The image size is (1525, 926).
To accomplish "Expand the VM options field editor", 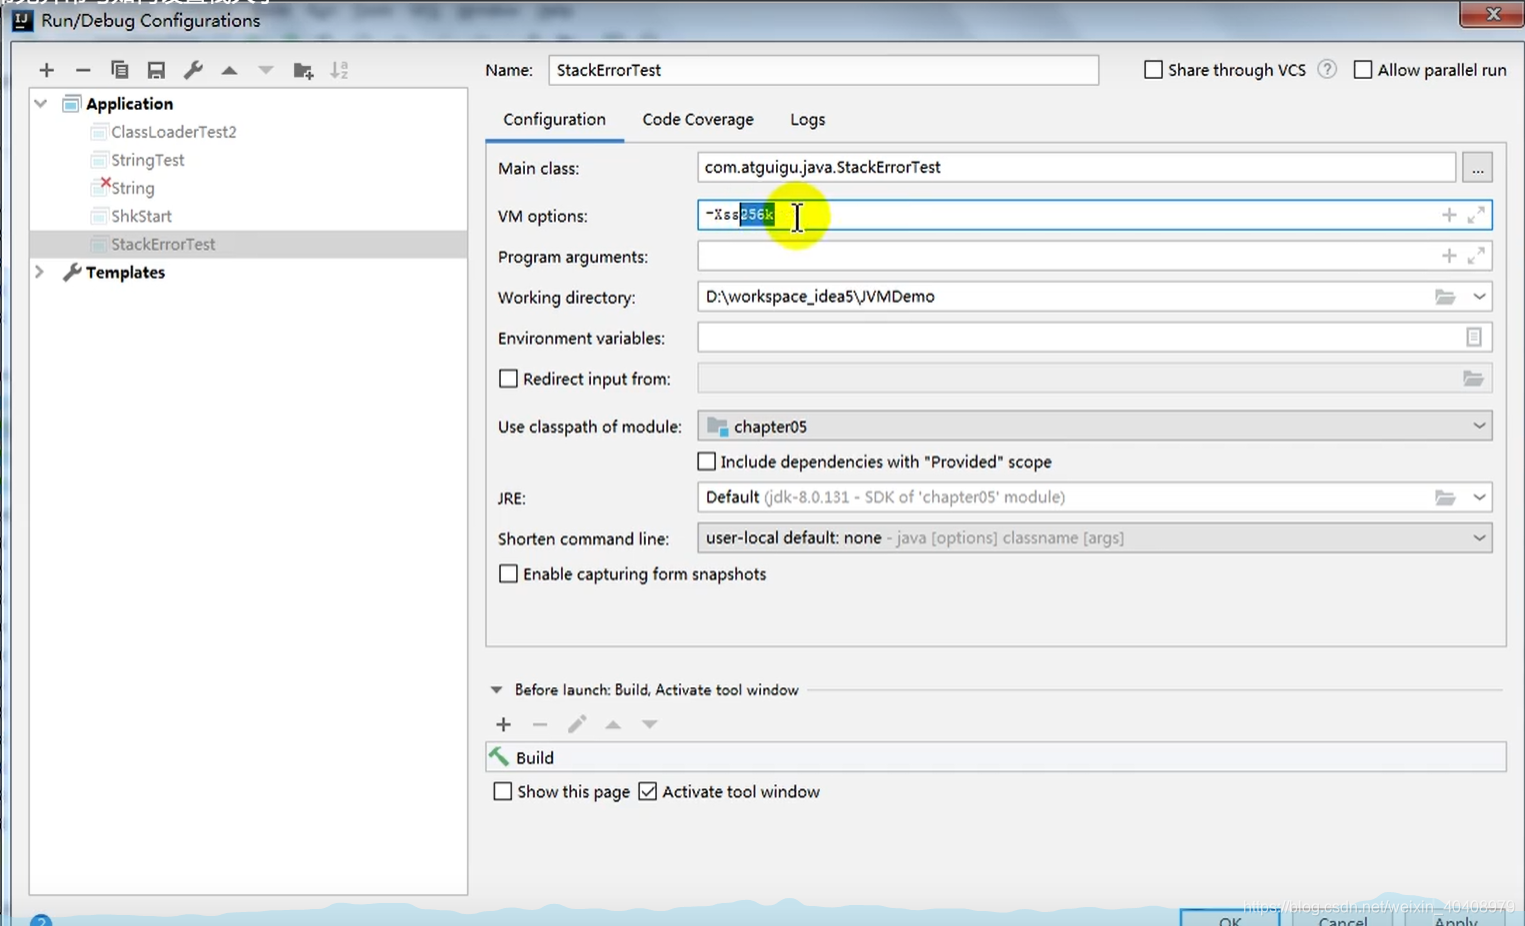I will (1476, 215).
